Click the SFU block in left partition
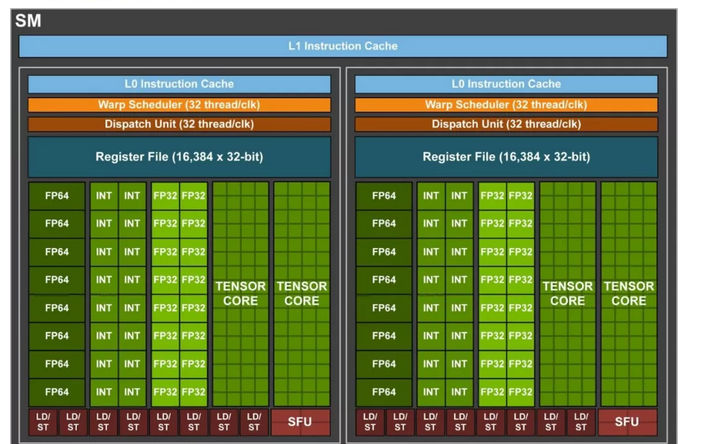This screenshot has height=444, width=715. pyautogui.click(x=300, y=422)
